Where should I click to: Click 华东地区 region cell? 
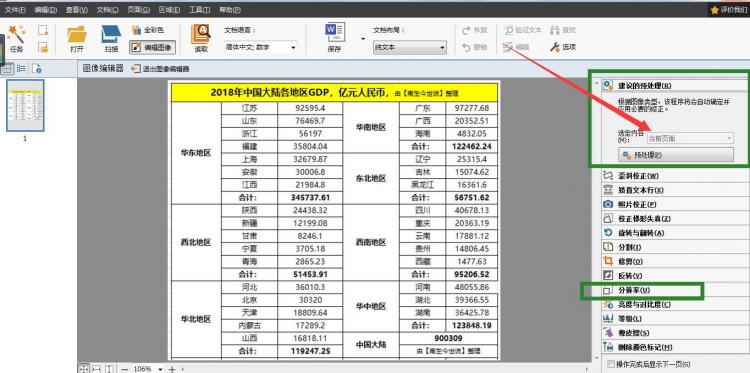point(196,153)
